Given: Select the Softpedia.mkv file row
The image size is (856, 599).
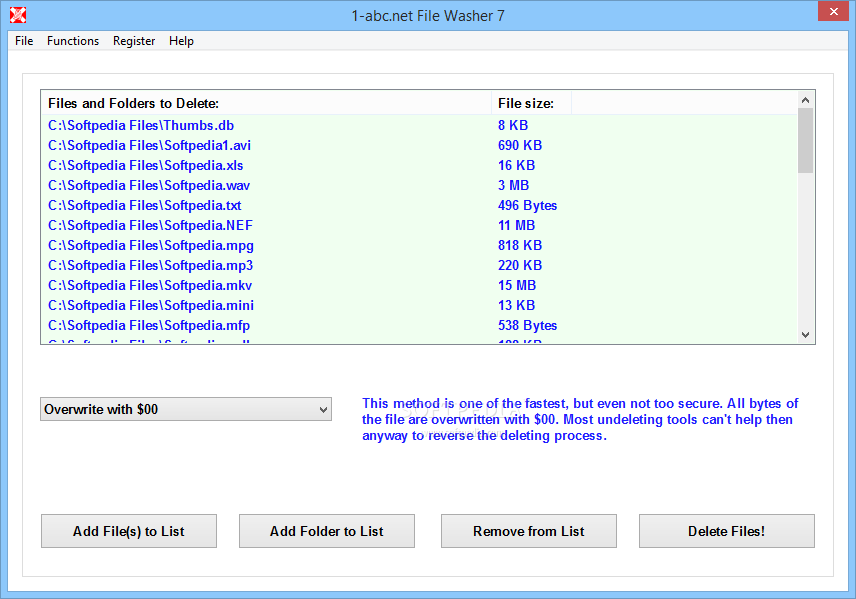Looking at the screenshot, I should coord(419,285).
